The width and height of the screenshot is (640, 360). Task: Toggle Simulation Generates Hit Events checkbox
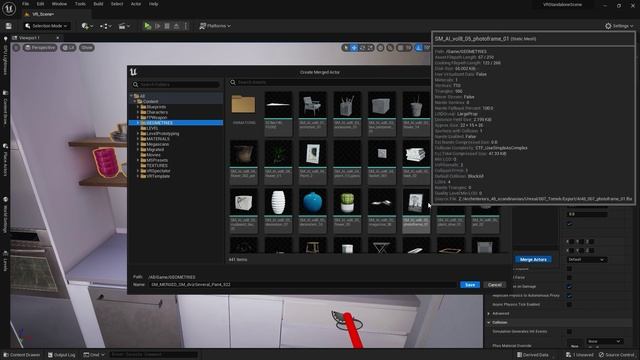569,331
